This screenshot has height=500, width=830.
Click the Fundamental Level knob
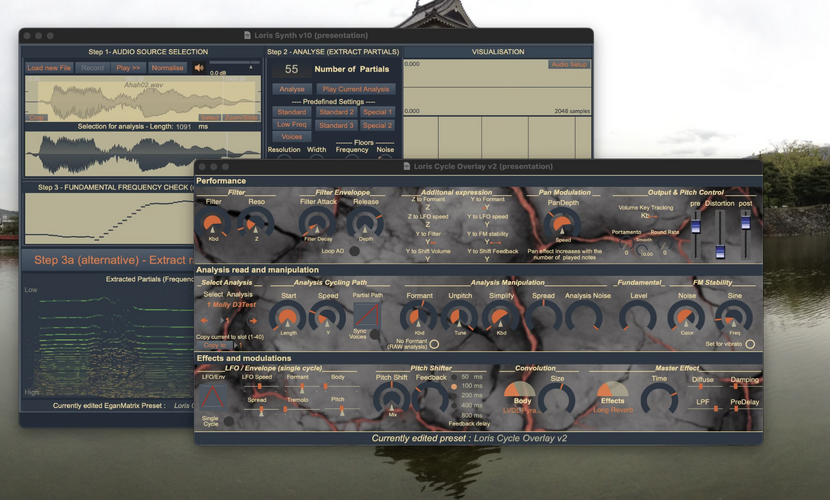coord(638,317)
